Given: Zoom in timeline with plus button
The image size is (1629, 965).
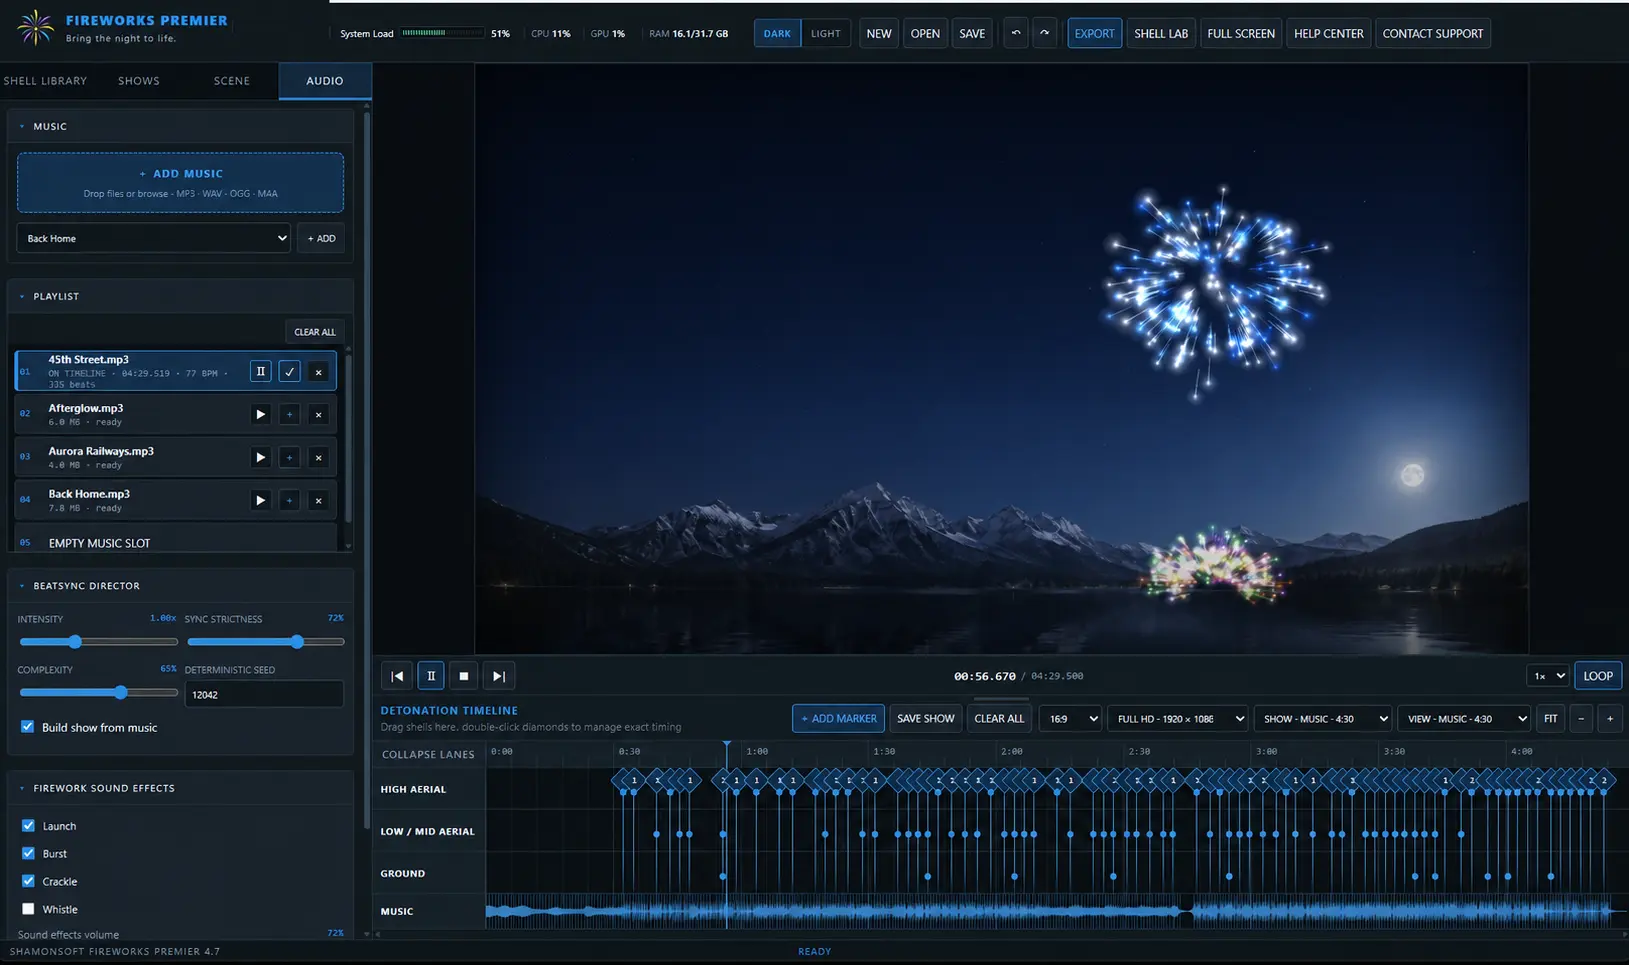Looking at the screenshot, I should tap(1610, 718).
